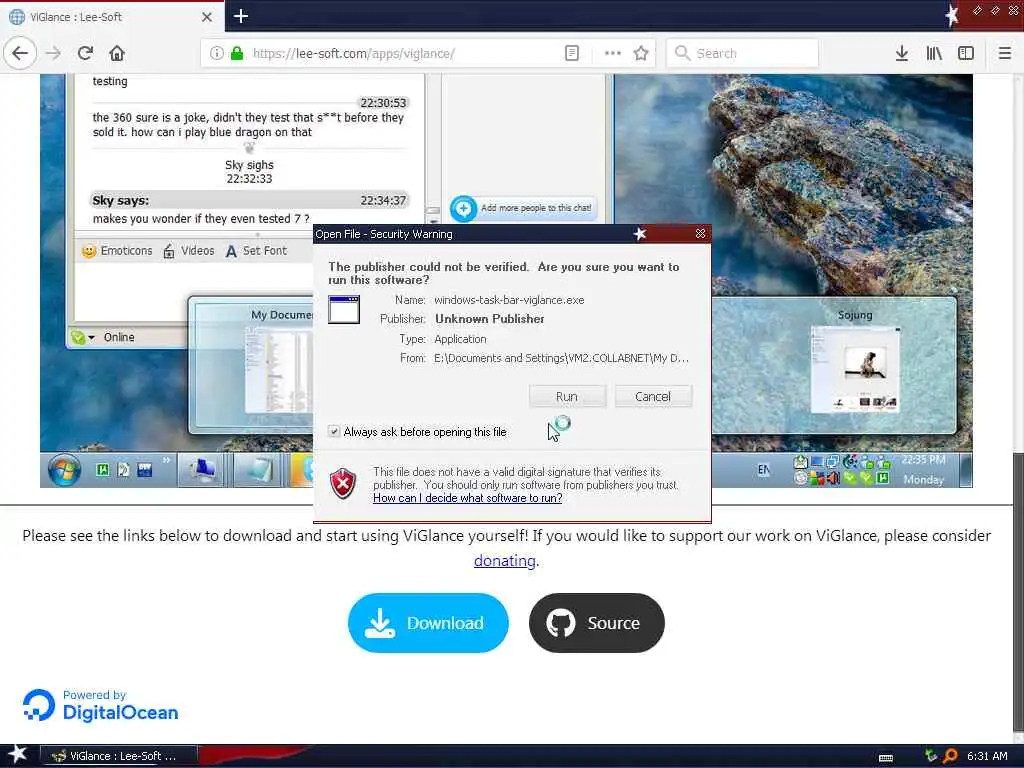This screenshot has width=1024, height=768.
Task: Click the forward navigation arrow
Action: (x=54, y=53)
